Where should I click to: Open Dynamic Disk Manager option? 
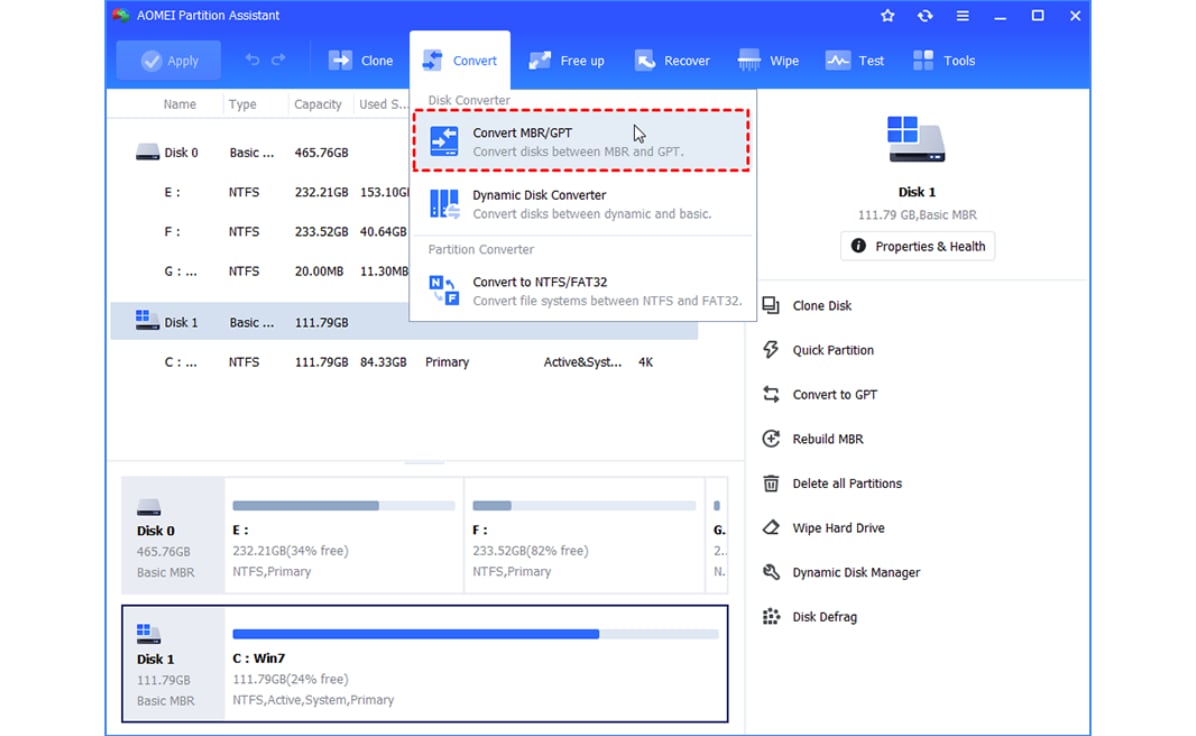pyautogui.click(x=856, y=573)
